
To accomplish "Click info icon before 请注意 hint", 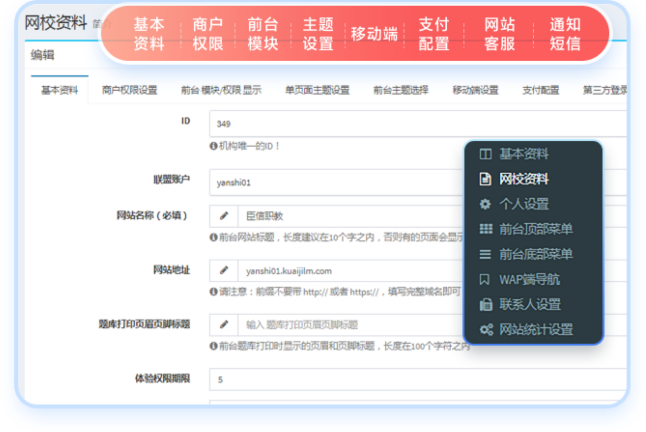I will (213, 292).
